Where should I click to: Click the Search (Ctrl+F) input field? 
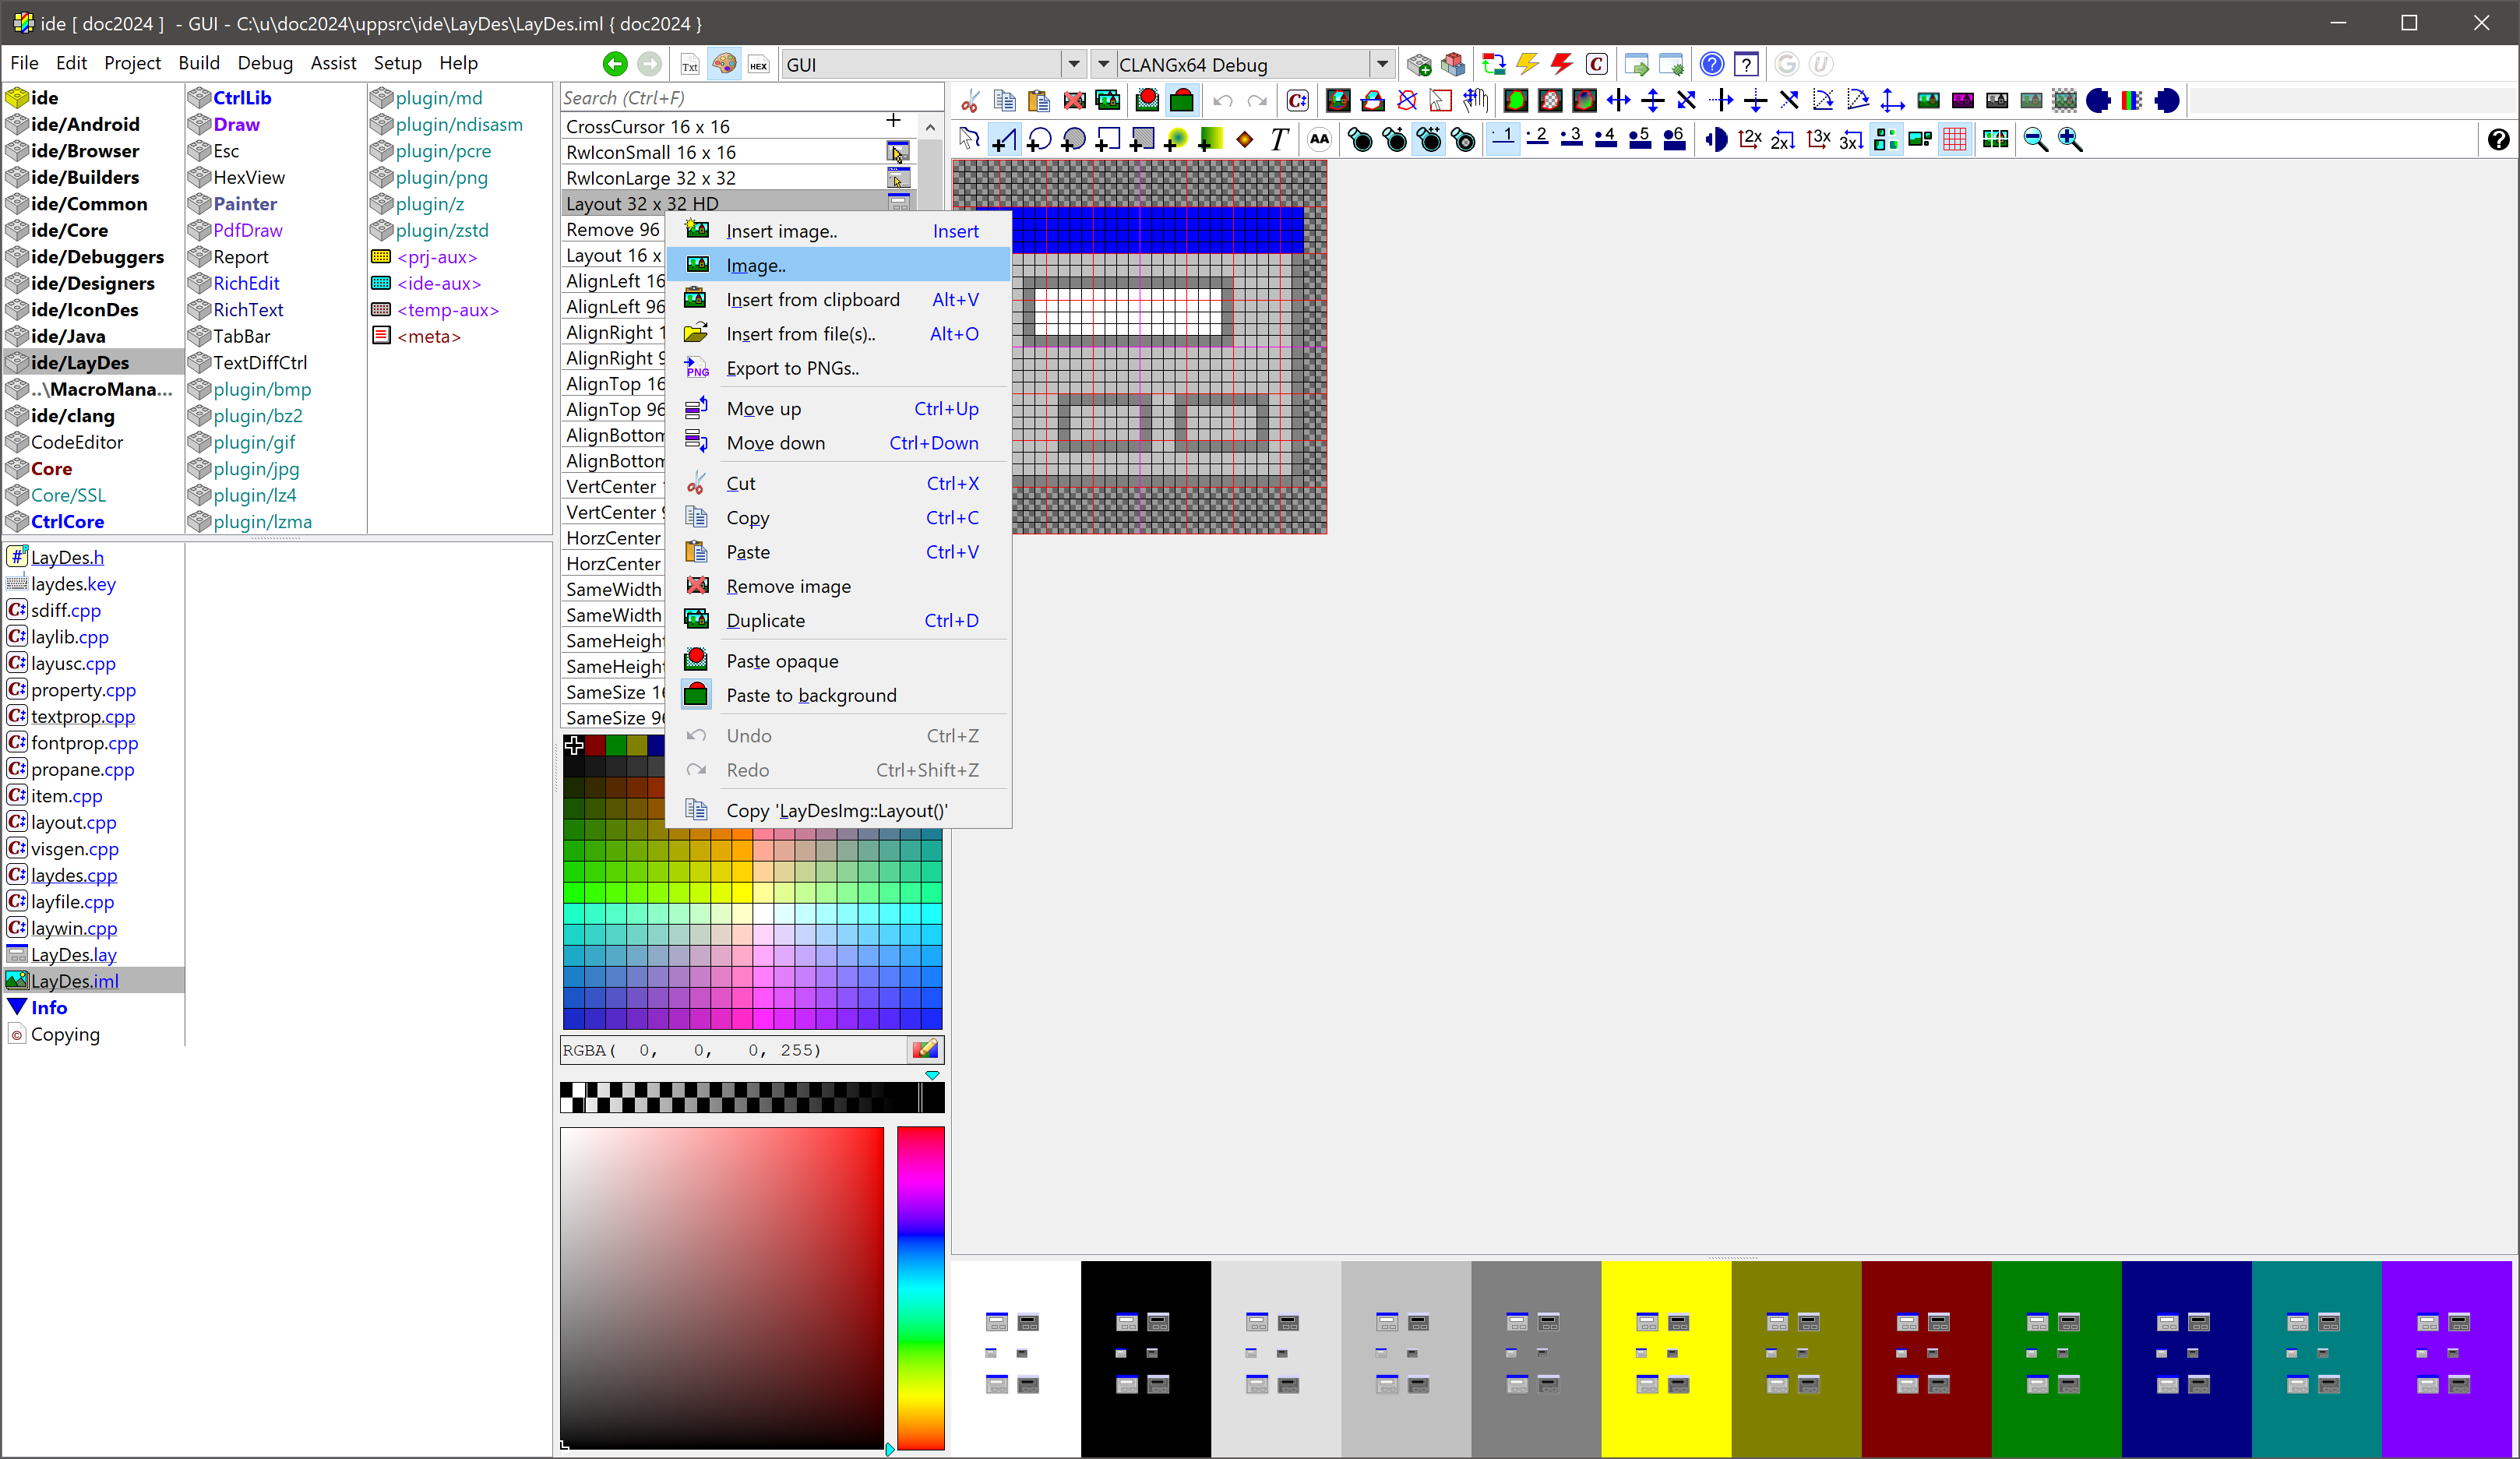(x=750, y=98)
